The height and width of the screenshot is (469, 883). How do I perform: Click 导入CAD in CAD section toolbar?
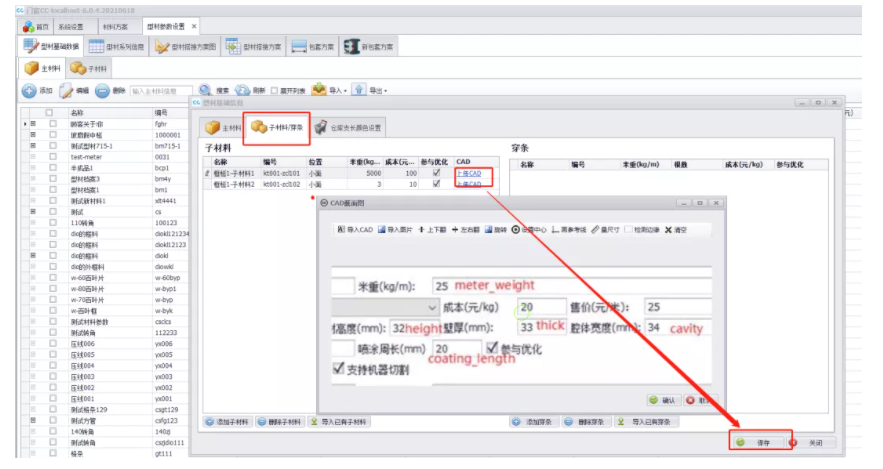pyautogui.click(x=354, y=229)
